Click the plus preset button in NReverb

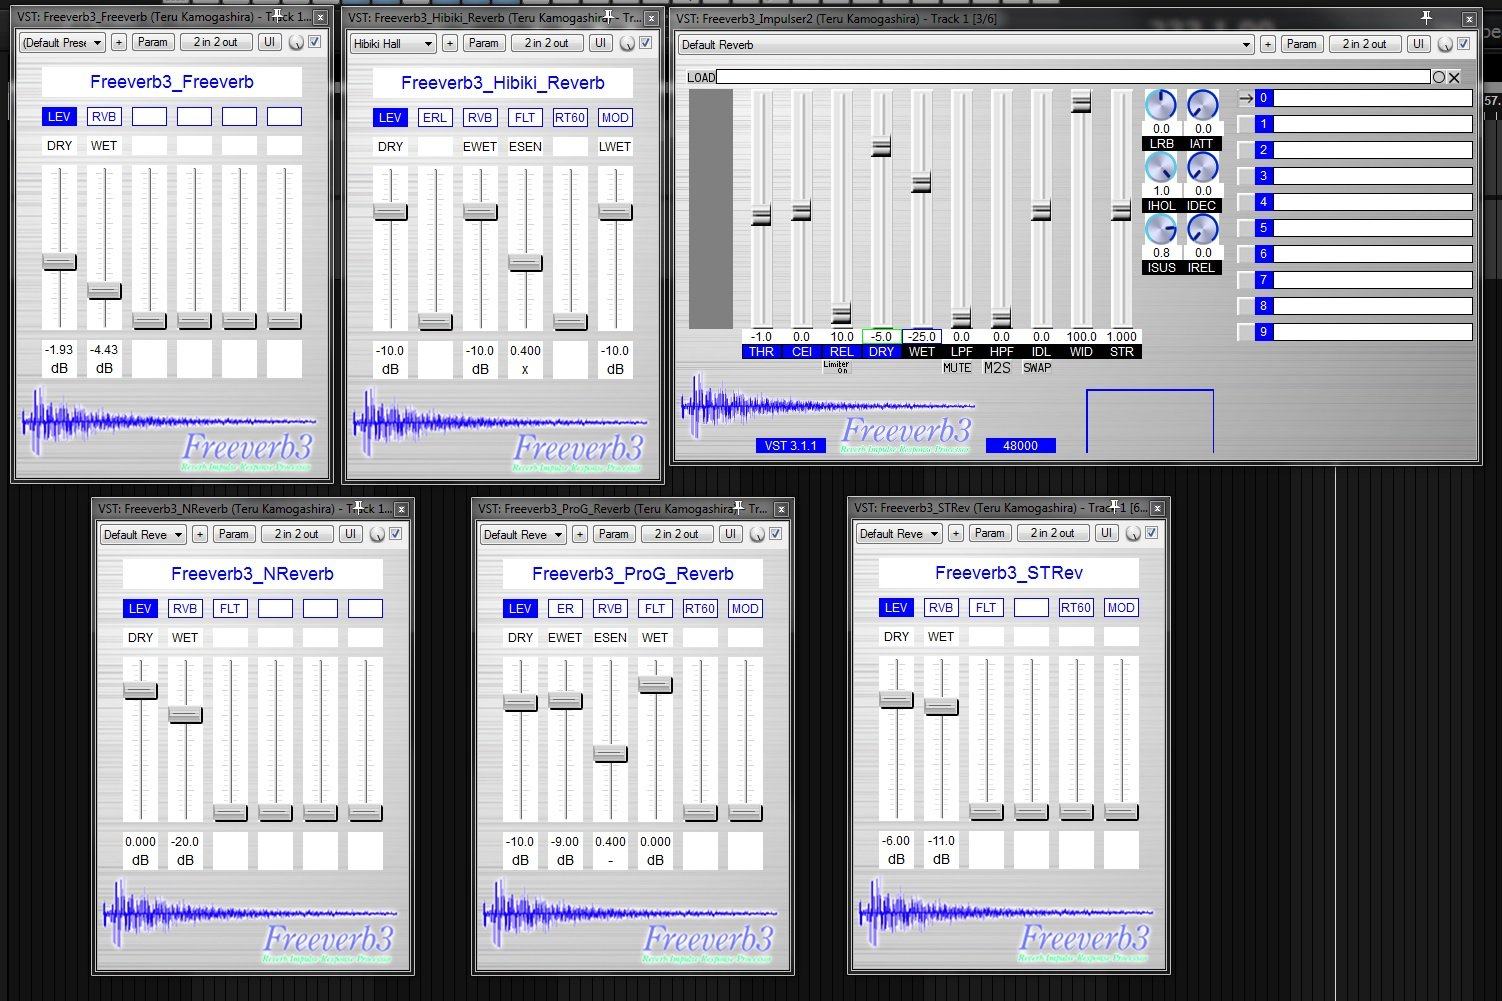[200, 534]
